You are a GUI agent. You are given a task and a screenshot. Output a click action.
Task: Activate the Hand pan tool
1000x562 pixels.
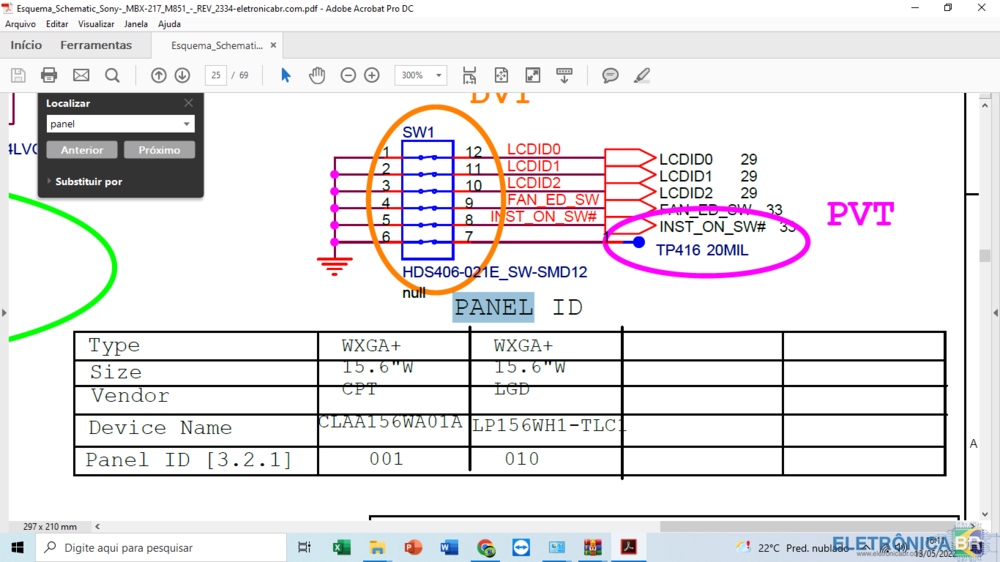(x=317, y=75)
